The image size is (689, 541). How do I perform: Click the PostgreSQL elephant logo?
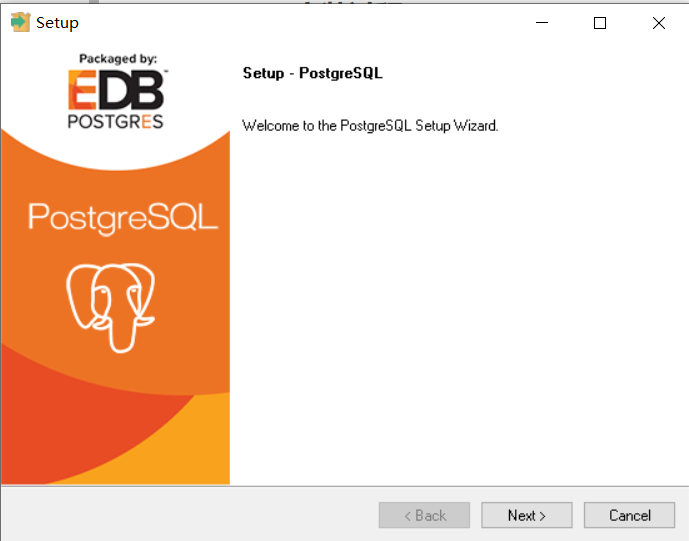(x=110, y=308)
